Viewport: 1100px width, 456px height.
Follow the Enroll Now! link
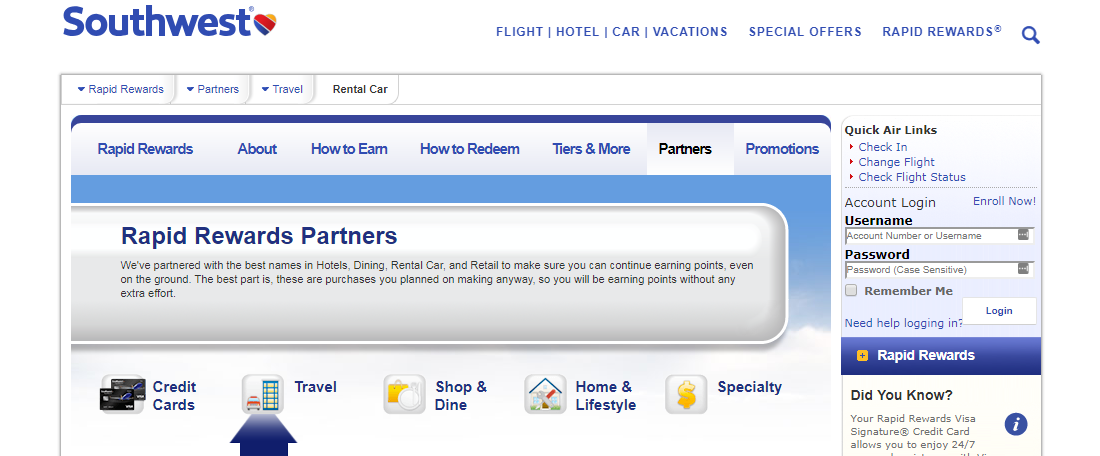1004,201
